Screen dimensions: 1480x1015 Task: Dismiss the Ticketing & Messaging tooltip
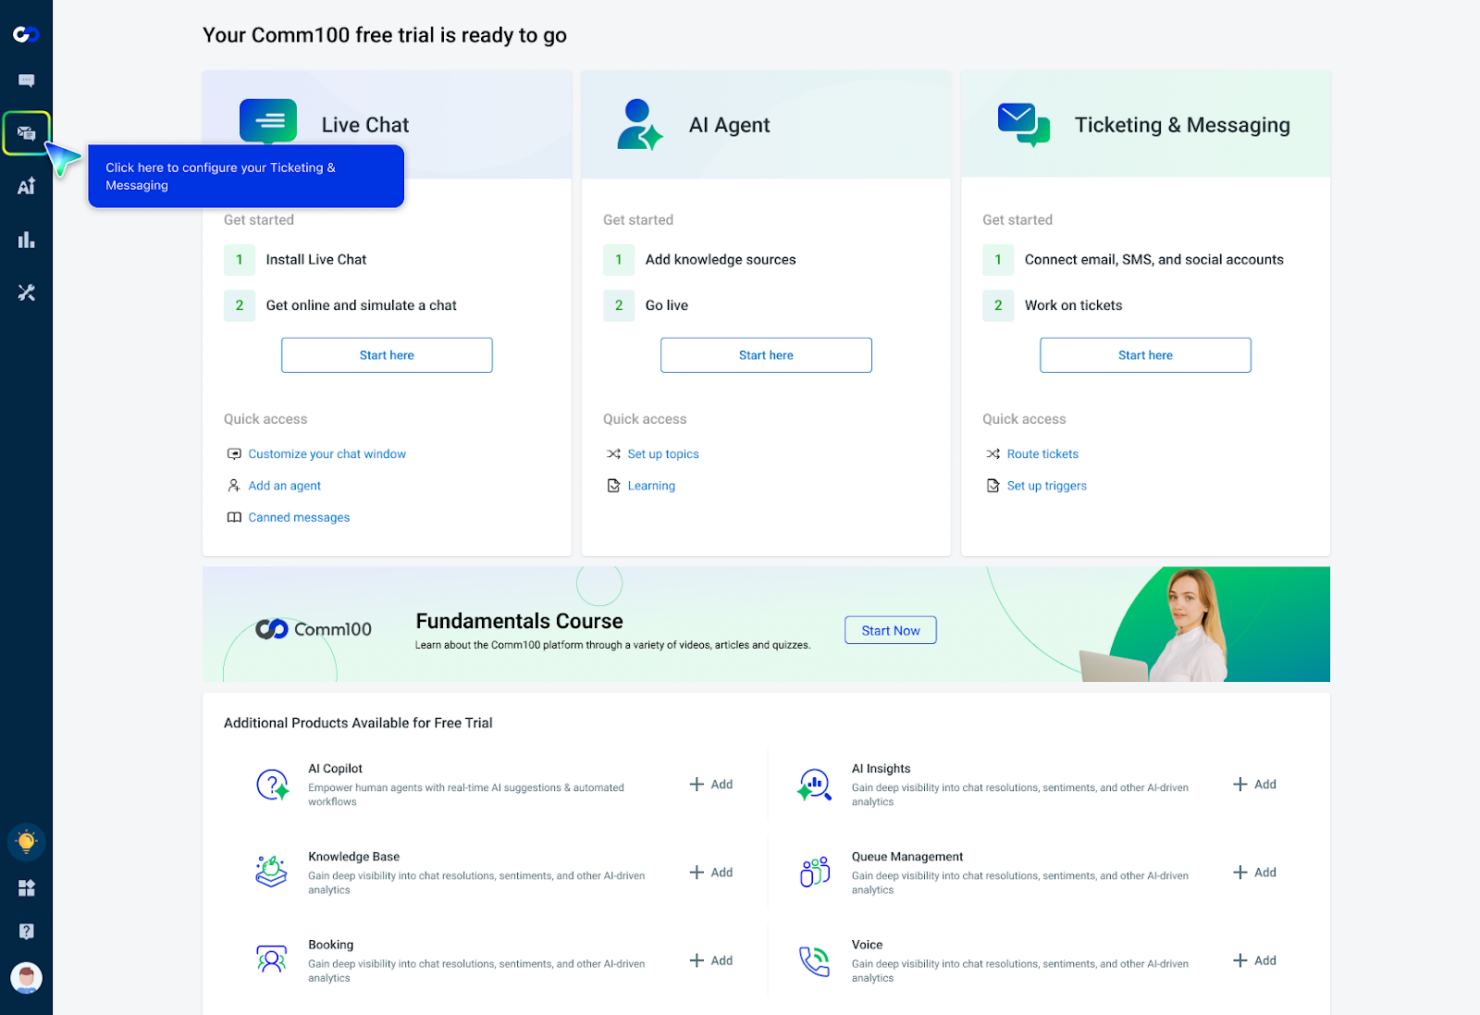click(x=246, y=176)
